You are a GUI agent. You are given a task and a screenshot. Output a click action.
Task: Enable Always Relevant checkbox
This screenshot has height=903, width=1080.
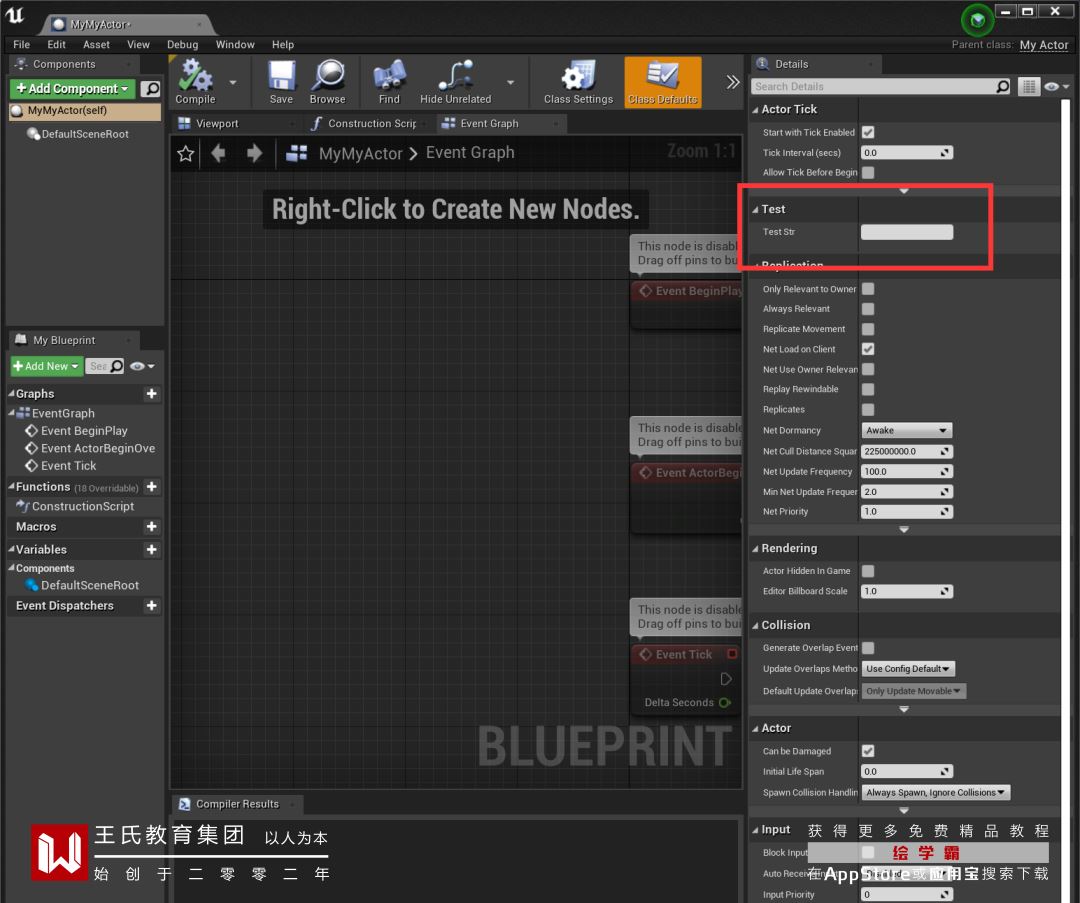tap(868, 309)
